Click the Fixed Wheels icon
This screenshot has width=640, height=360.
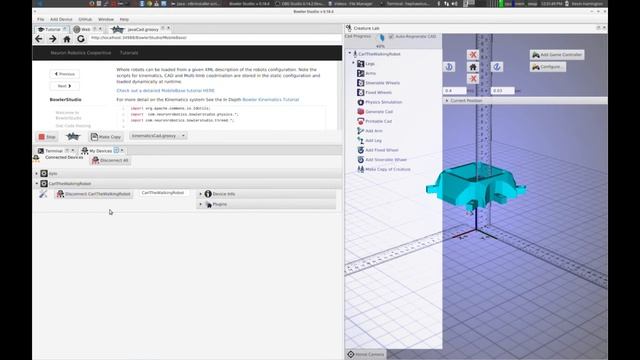coord(360,92)
